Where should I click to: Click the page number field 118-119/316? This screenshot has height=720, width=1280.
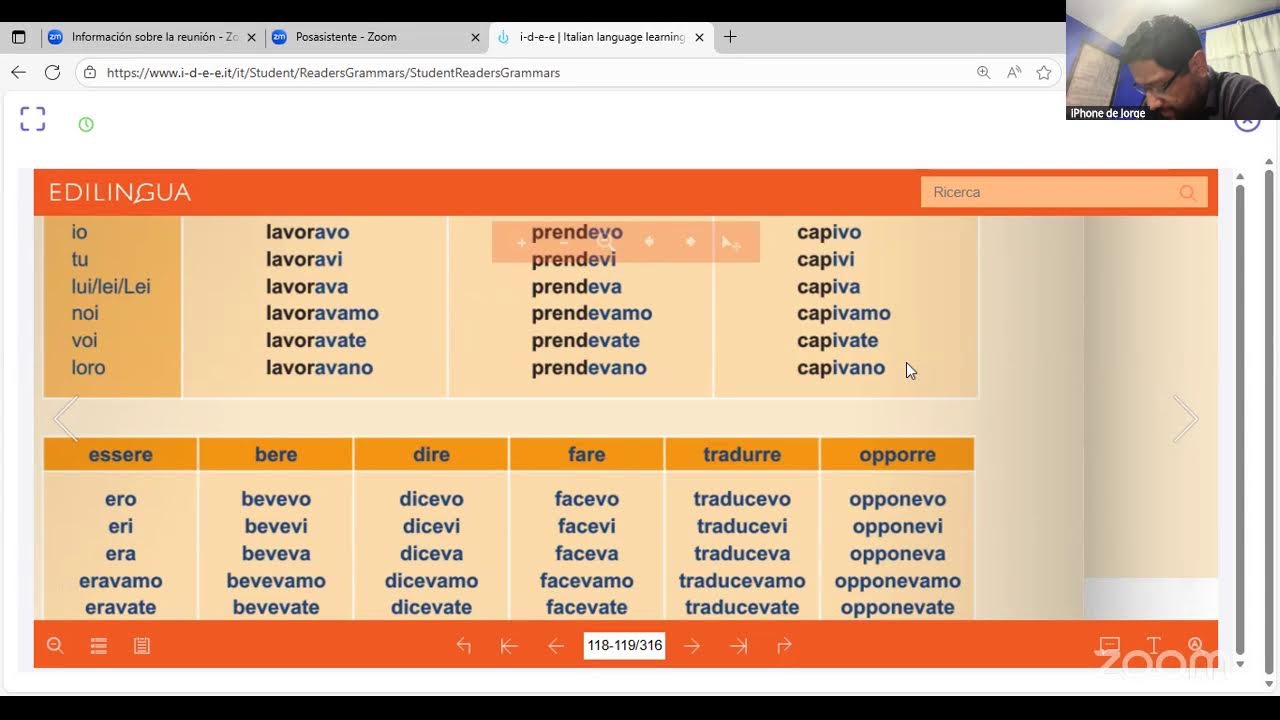625,646
